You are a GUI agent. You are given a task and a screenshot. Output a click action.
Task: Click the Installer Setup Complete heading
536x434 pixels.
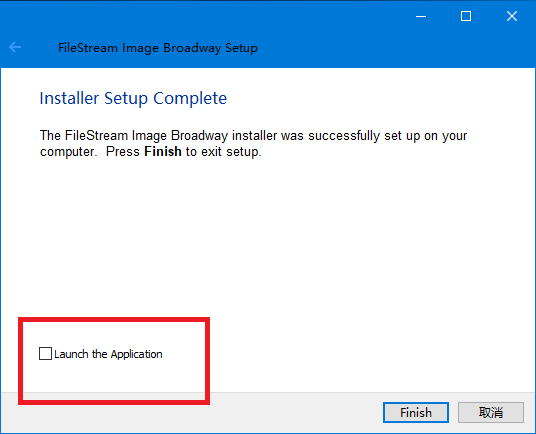tap(133, 98)
